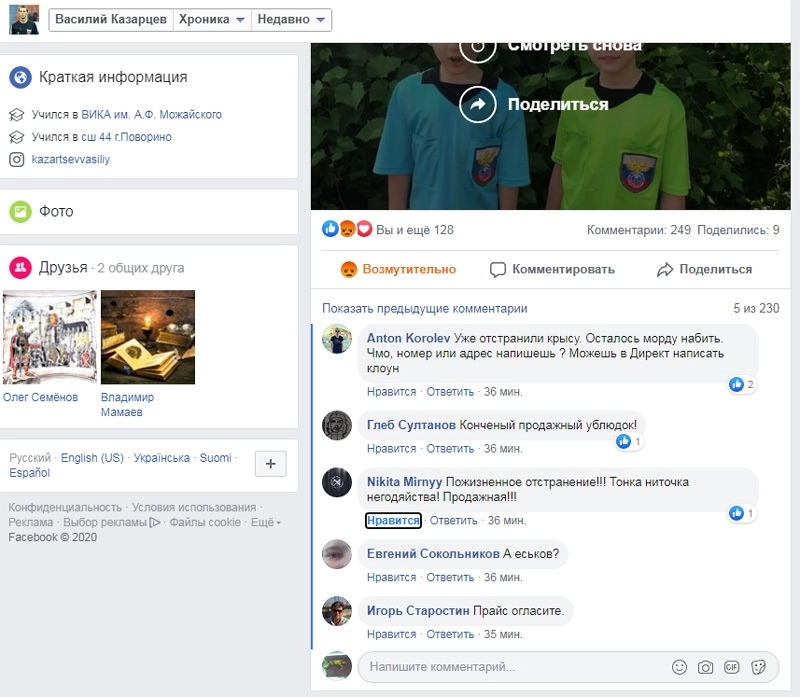This screenshot has width=800, height=697.
Task: Click the Комментировать action
Action: pos(552,269)
